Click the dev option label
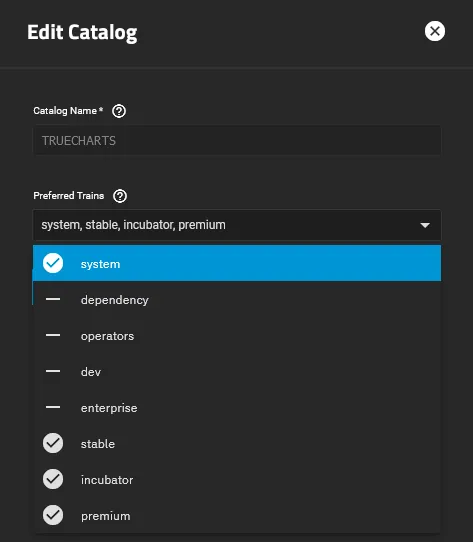The image size is (473, 542). [91, 372]
